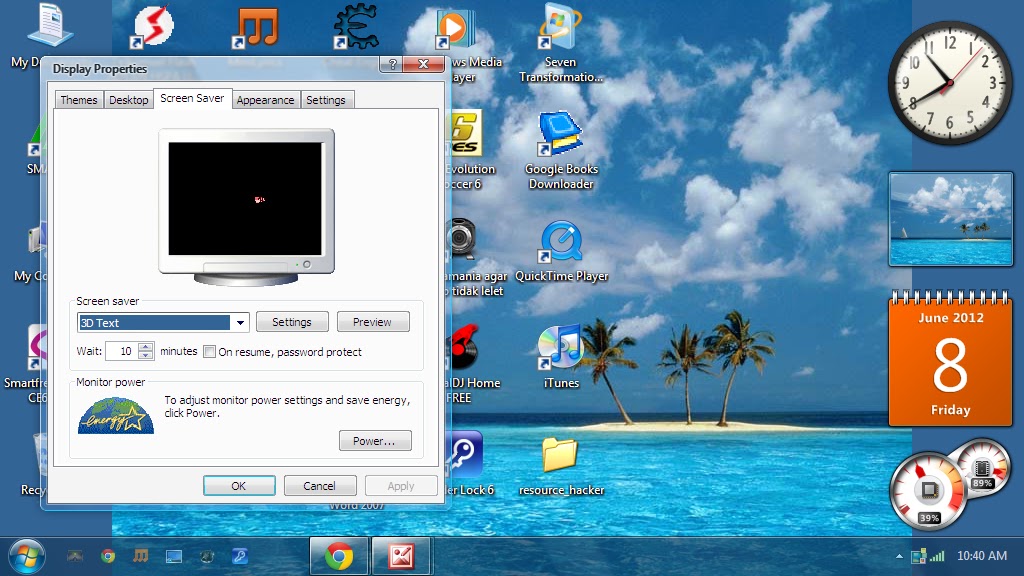Click into the Wait minutes field
The width and height of the screenshot is (1024, 576).
pos(122,351)
